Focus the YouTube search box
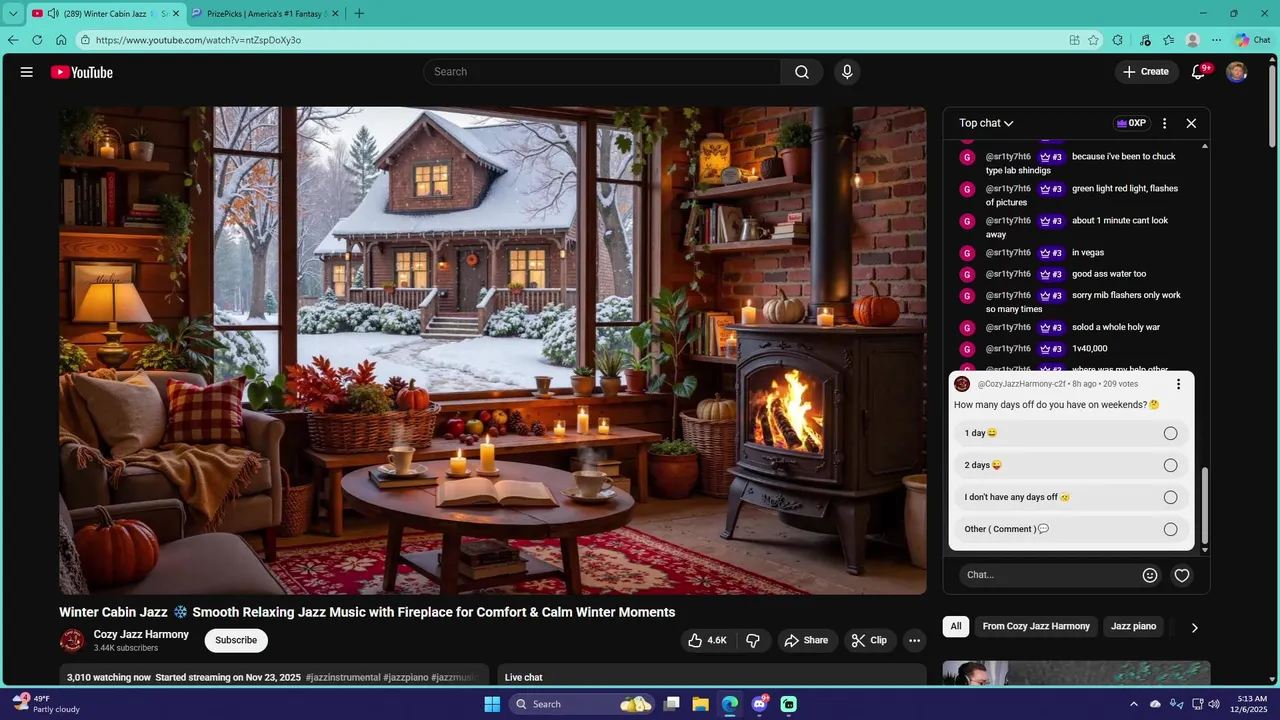Image resolution: width=1280 pixels, height=720 pixels. click(602, 72)
